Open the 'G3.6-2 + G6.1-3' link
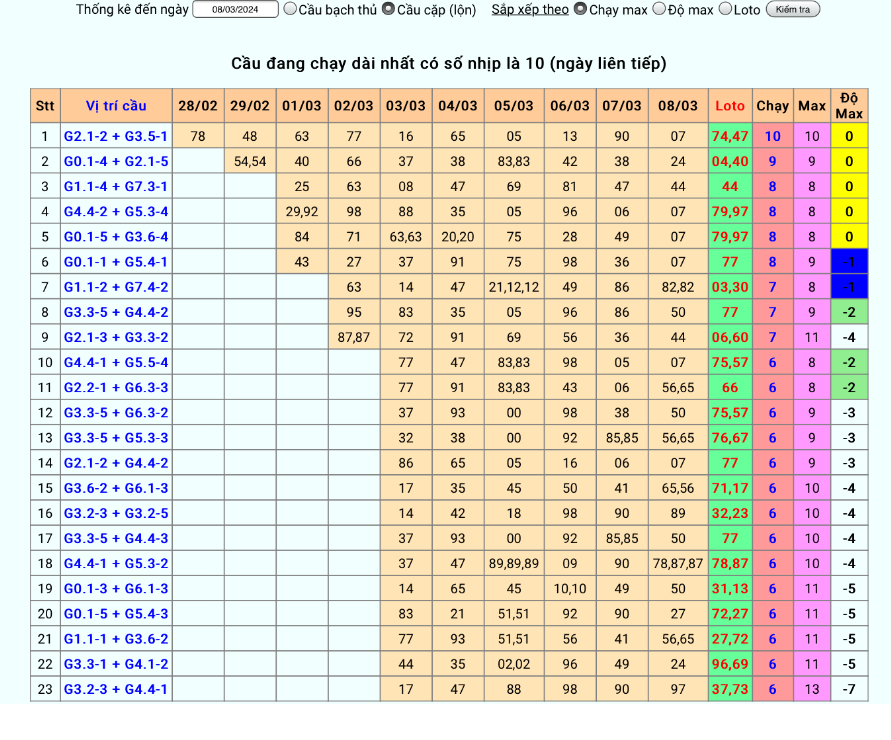 116,488
